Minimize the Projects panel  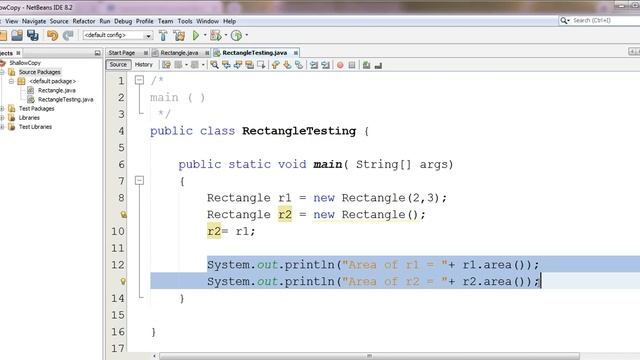[97, 53]
